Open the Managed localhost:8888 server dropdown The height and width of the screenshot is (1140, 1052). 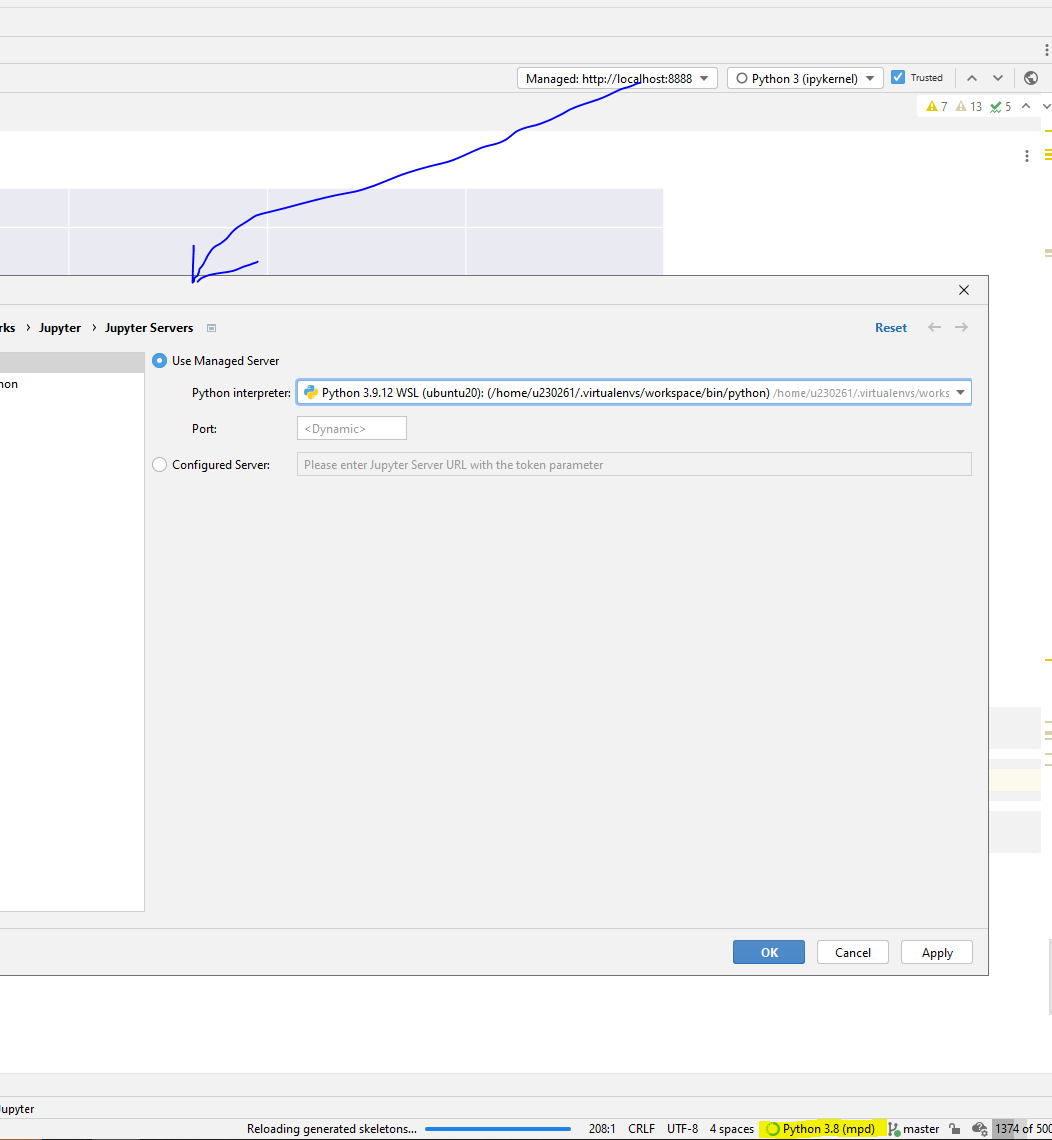click(x=617, y=78)
